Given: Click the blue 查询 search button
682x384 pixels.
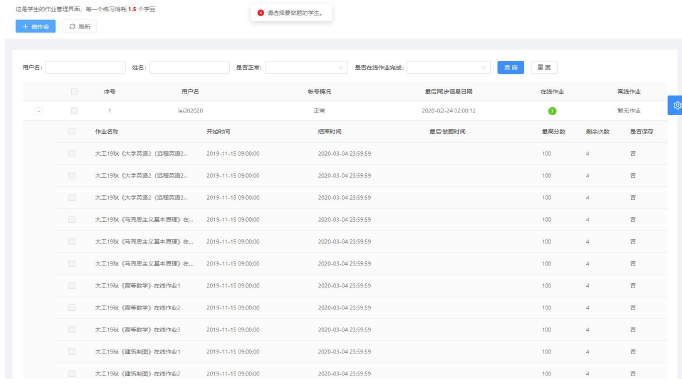Looking at the screenshot, I should coord(511,67).
